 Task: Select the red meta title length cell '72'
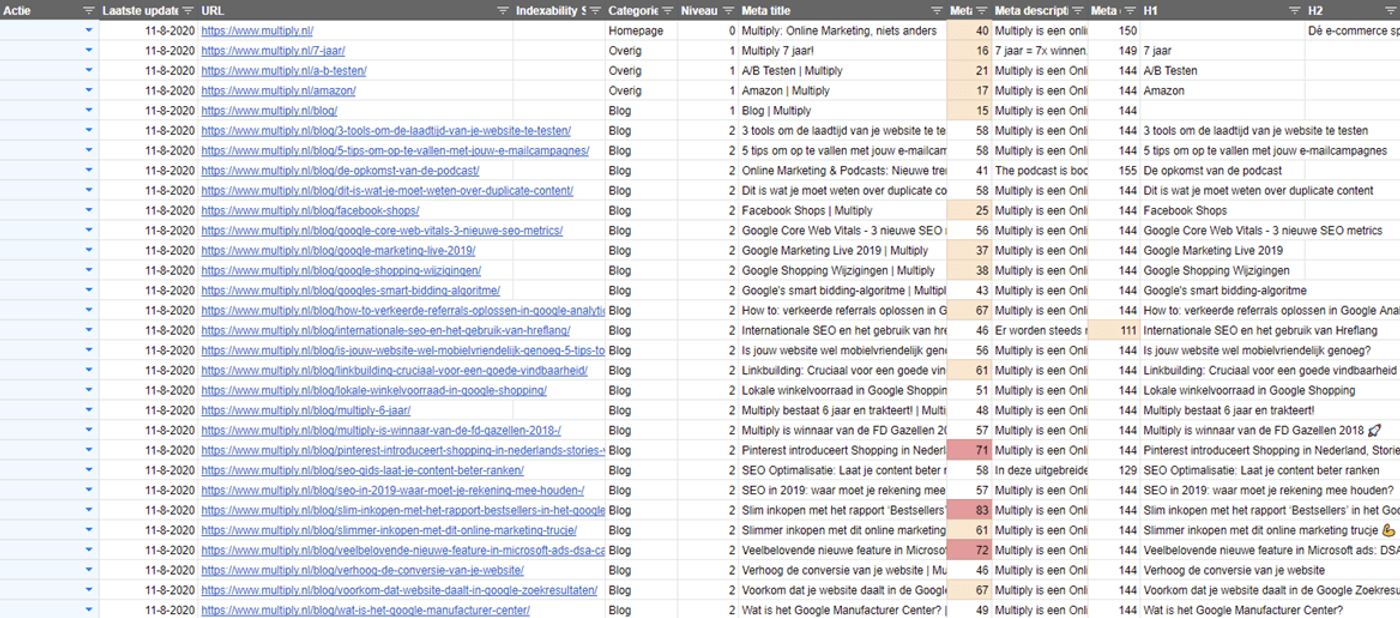pos(969,550)
